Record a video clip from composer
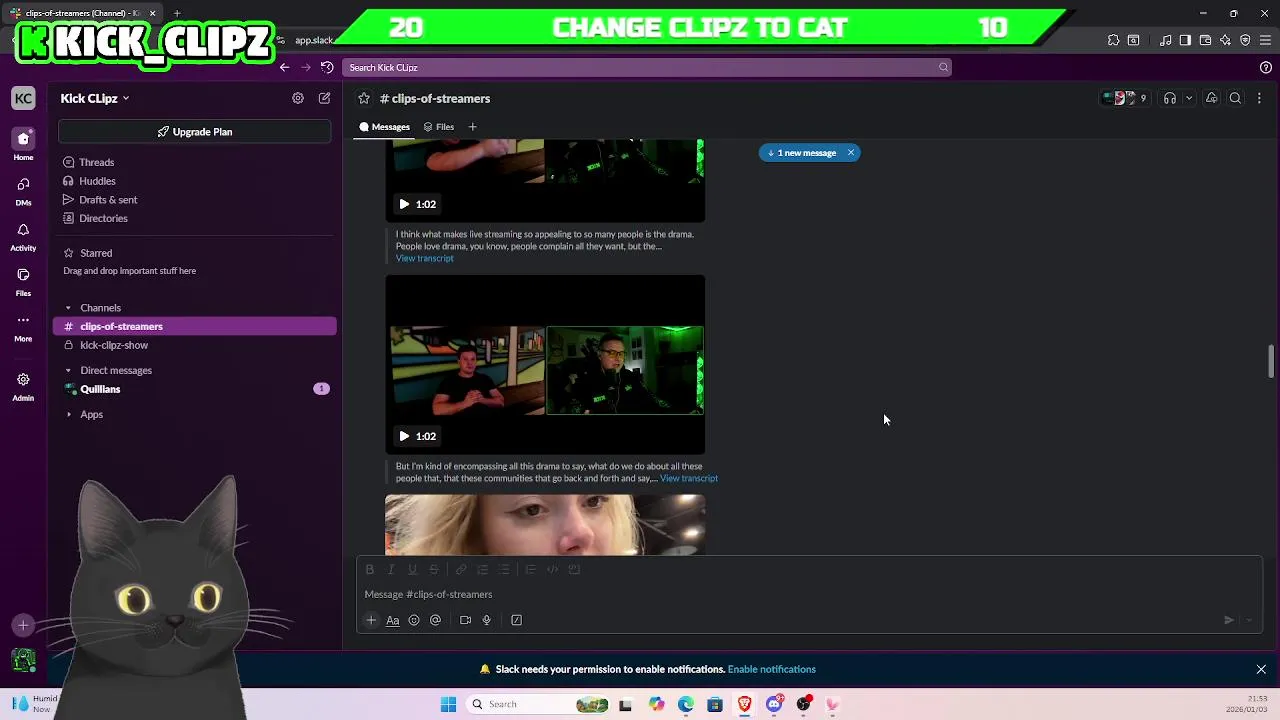 tap(465, 620)
